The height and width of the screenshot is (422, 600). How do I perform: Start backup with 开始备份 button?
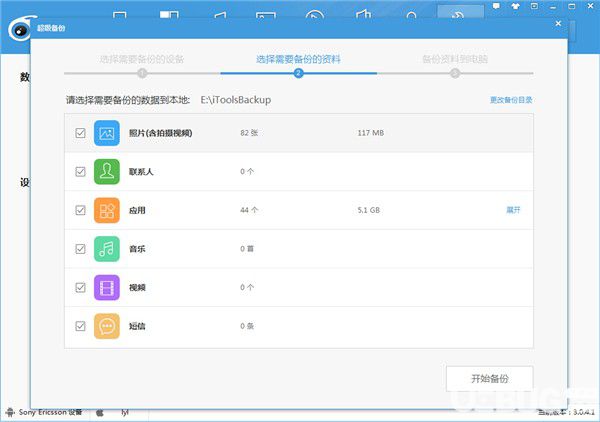(x=489, y=378)
